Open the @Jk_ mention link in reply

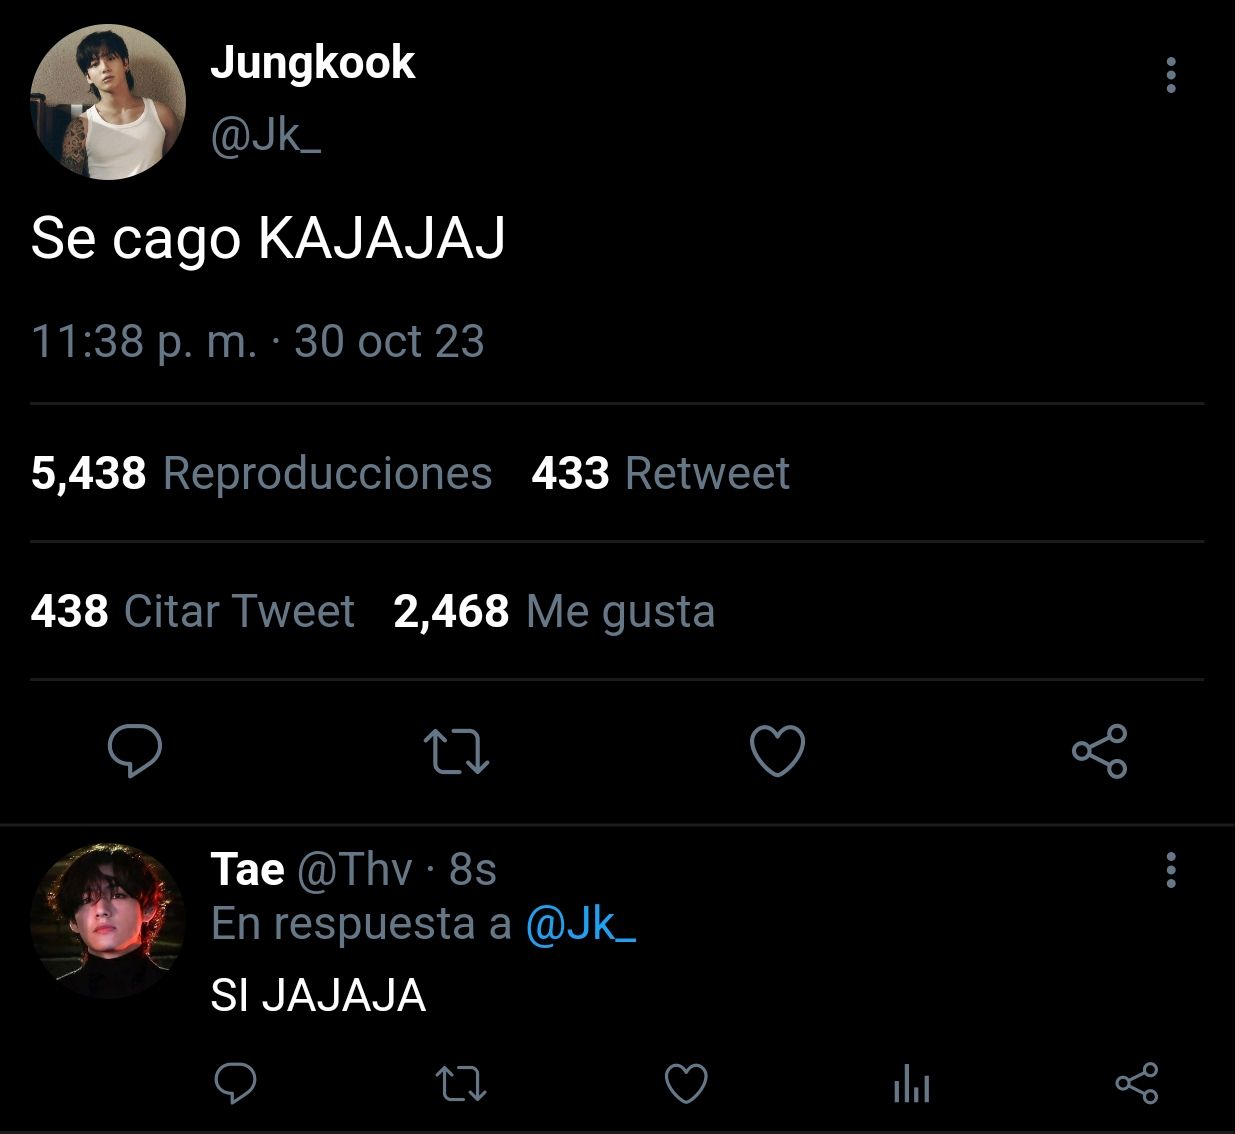point(580,924)
